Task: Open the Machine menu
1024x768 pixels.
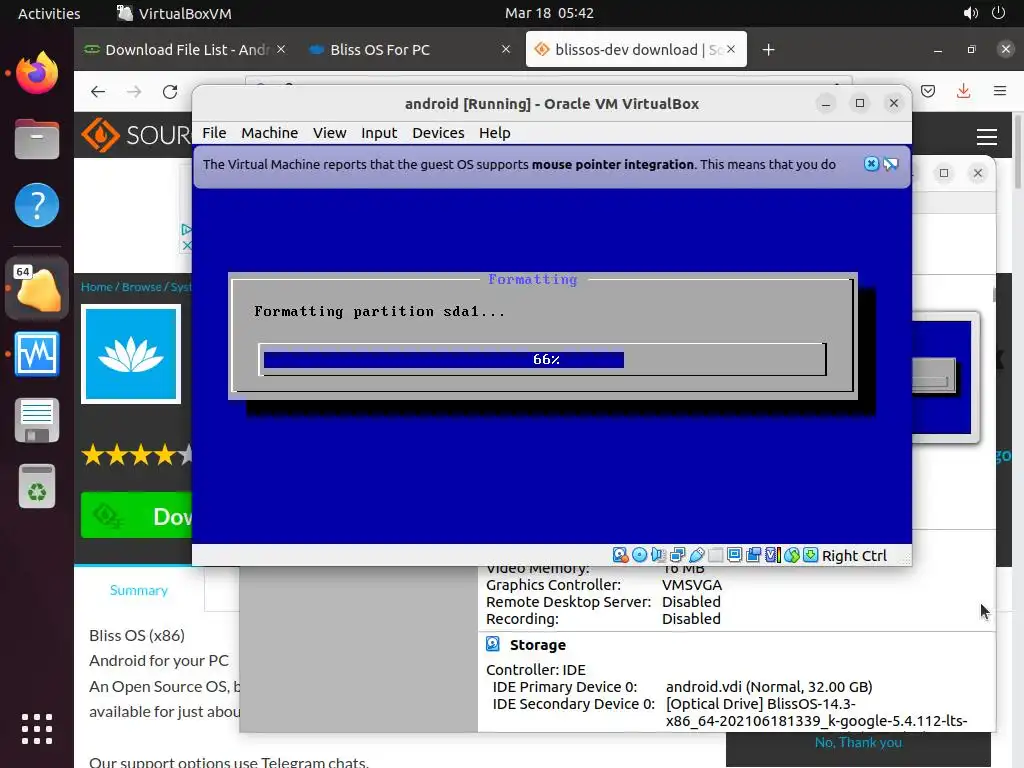Action: pos(270,133)
